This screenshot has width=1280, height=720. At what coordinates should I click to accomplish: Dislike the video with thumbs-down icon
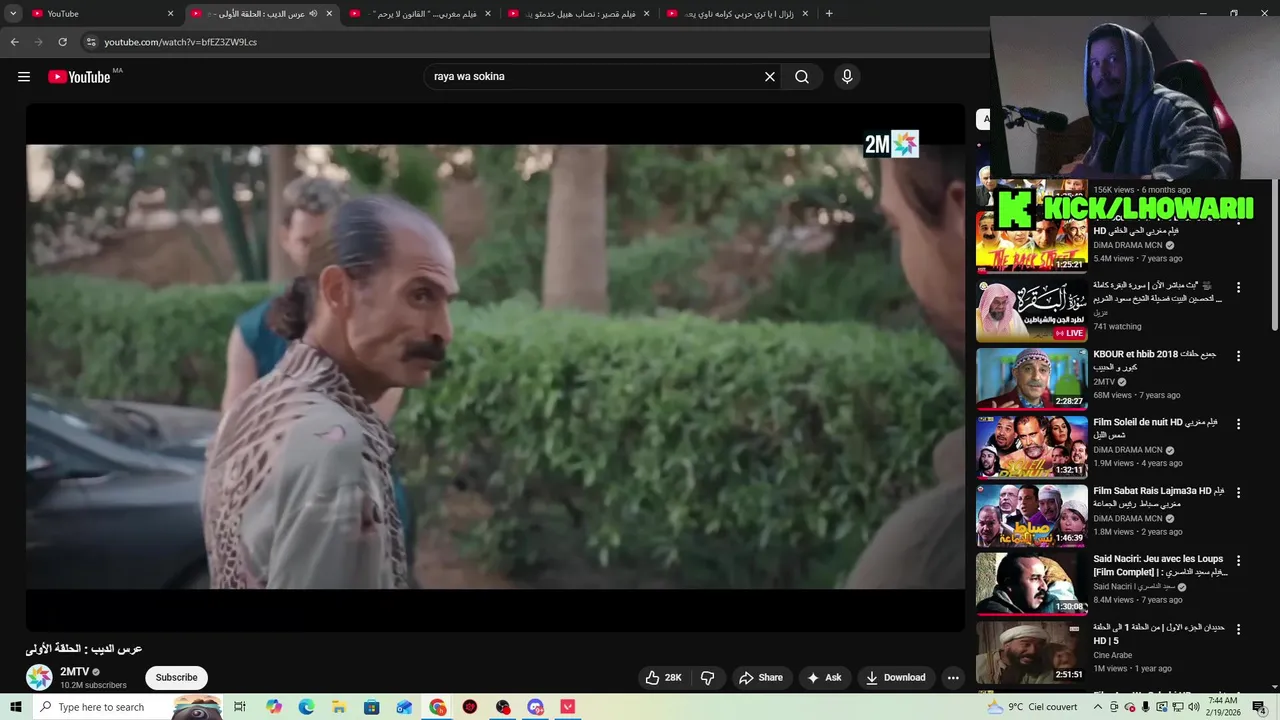708,678
